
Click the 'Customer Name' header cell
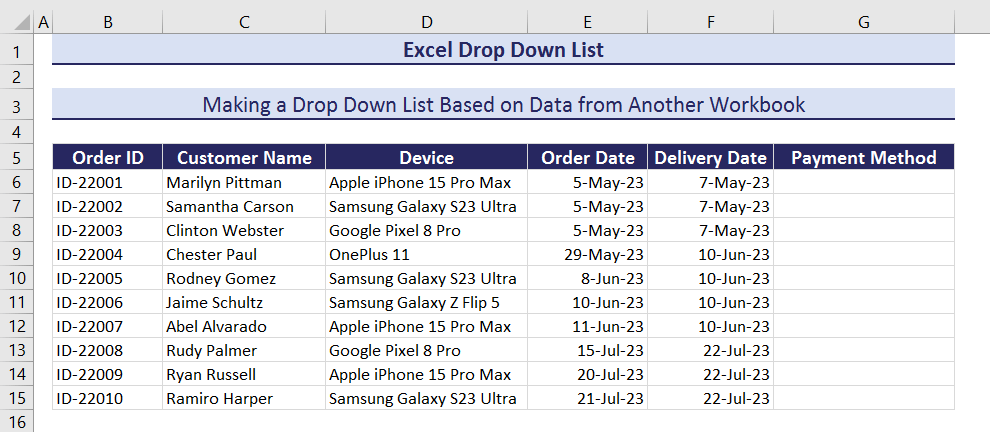243,157
